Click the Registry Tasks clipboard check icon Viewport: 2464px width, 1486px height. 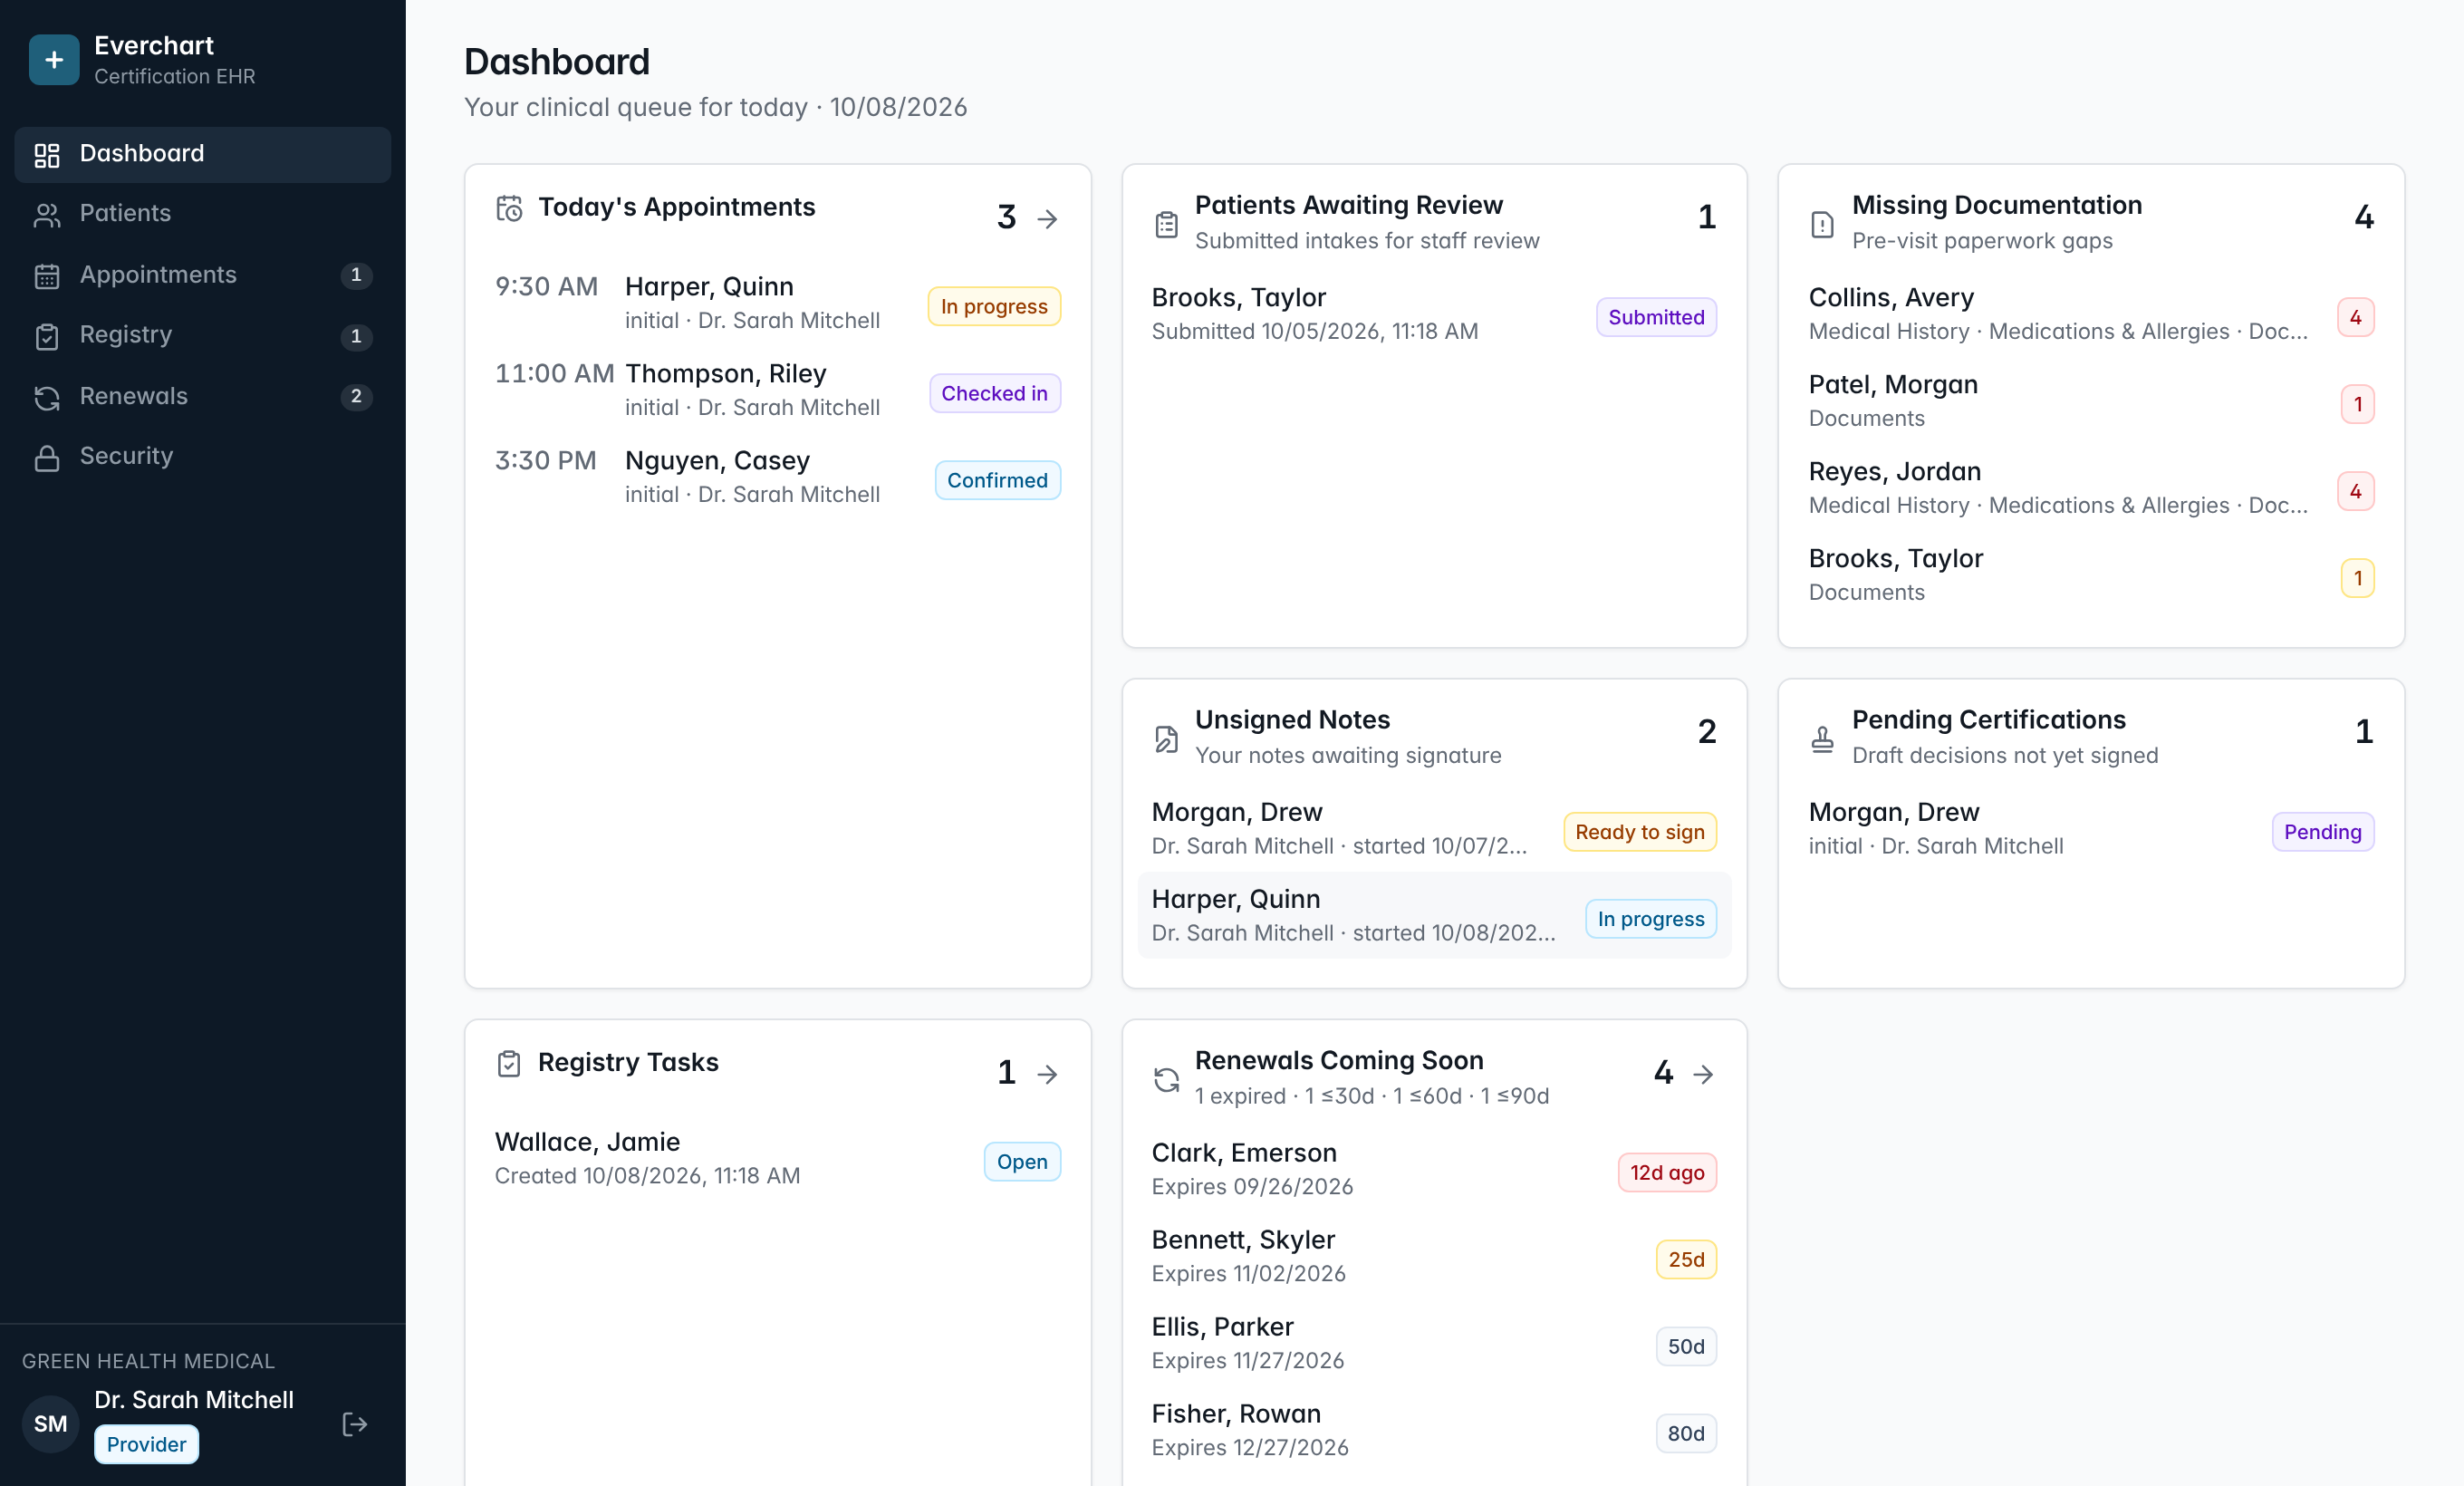(x=509, y=1063)
